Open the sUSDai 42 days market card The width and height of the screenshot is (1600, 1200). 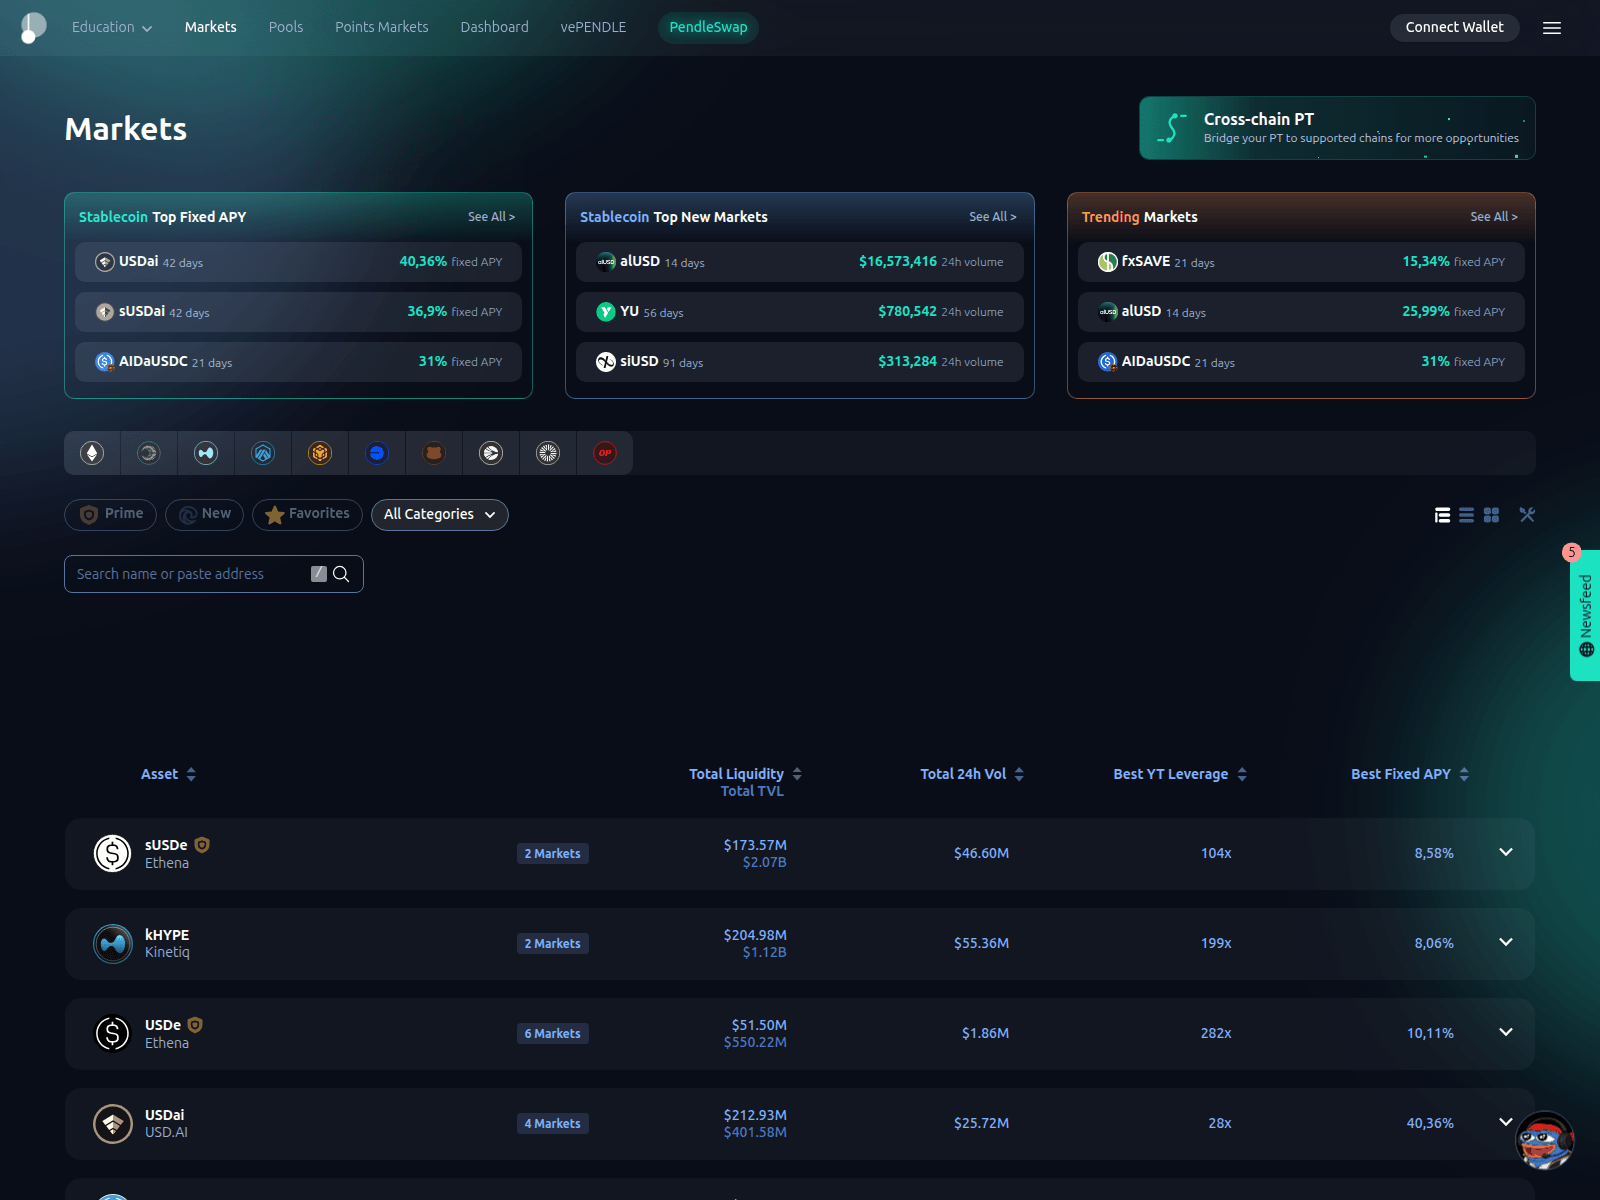(298, 312)
